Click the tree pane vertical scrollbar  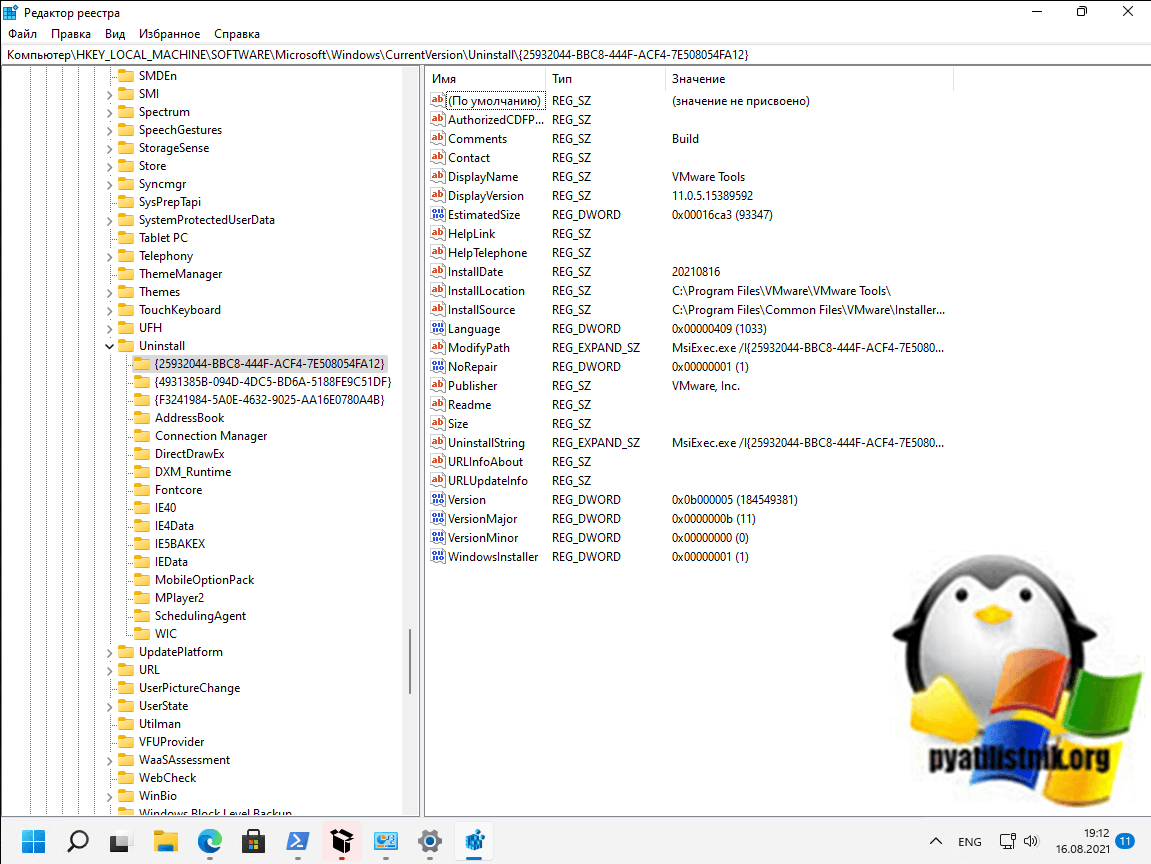click(410, 660)
